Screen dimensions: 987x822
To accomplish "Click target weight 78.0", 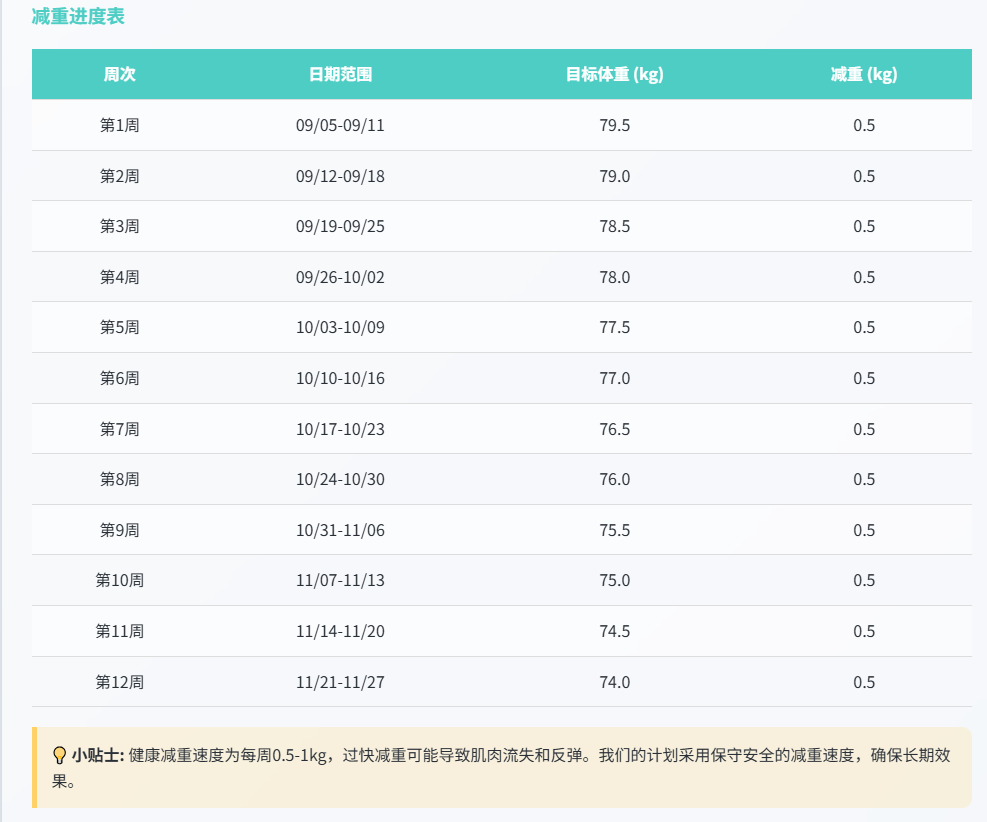I will pos(614,278).
